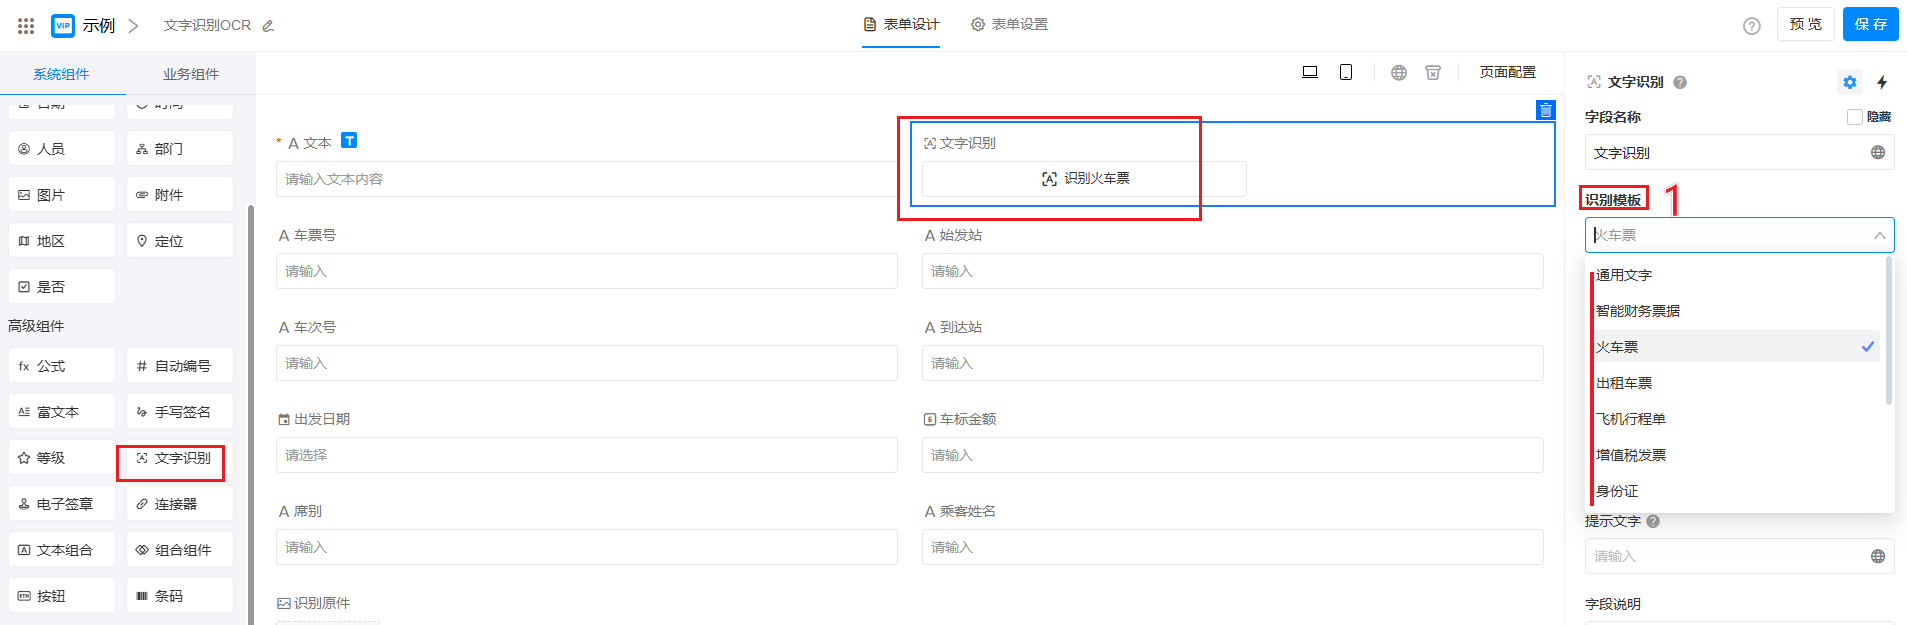
Task: Click the 车票号 input field
Action: click(x=586, y=271)
